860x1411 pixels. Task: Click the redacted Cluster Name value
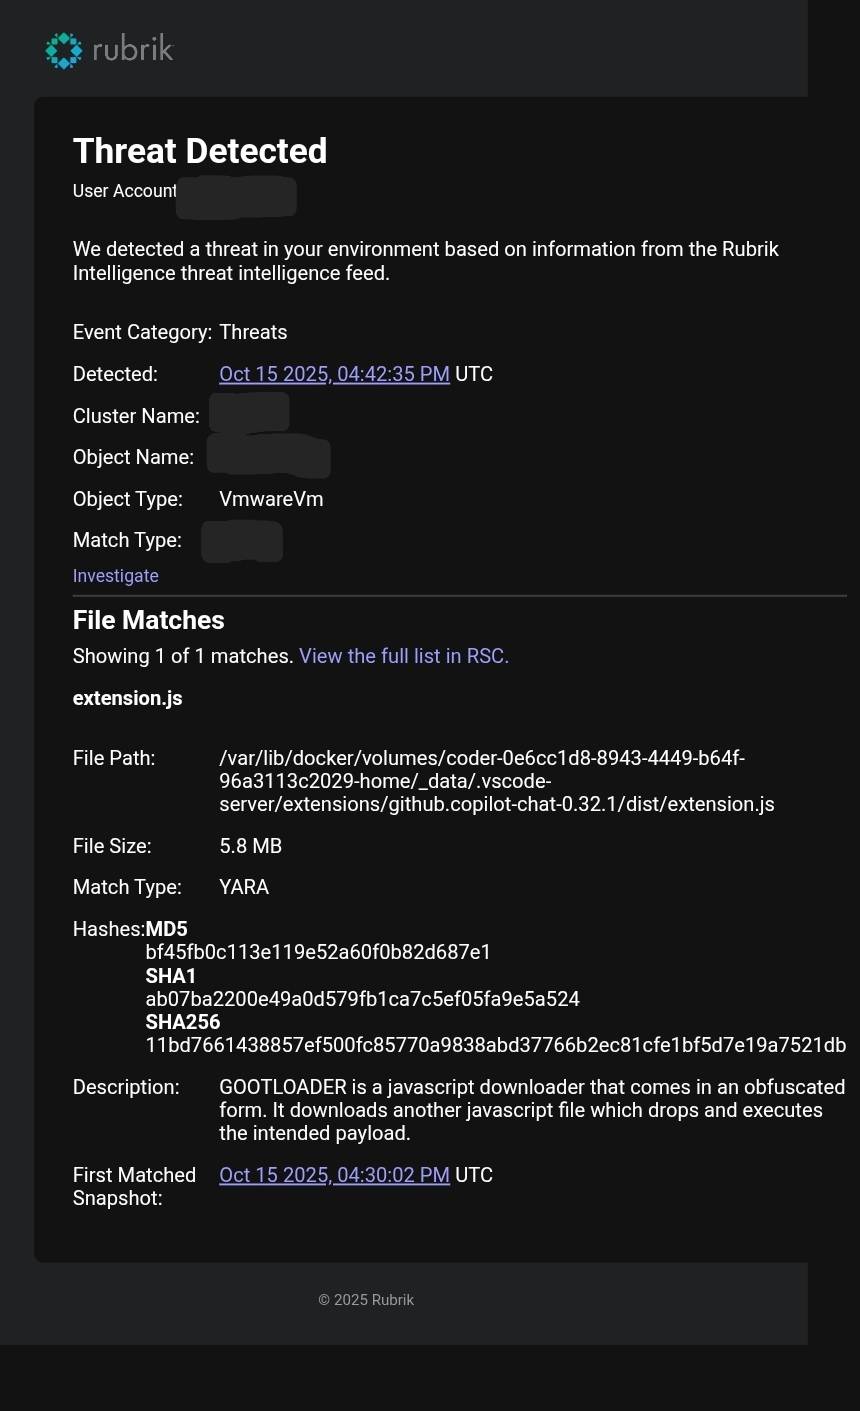coord(249,413)
